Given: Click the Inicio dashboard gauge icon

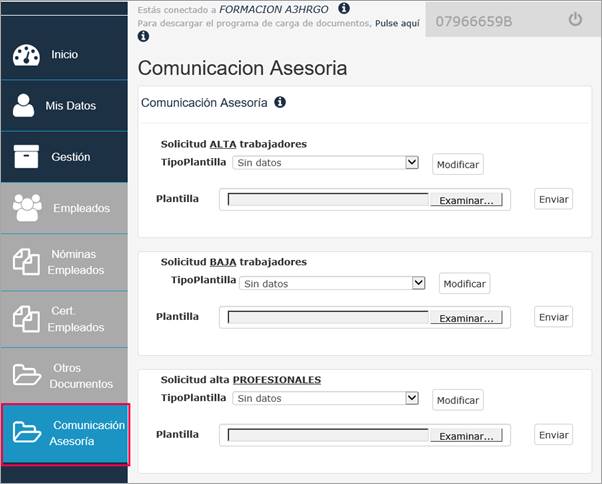Looking at the screenshot, I should pos(26,55).
